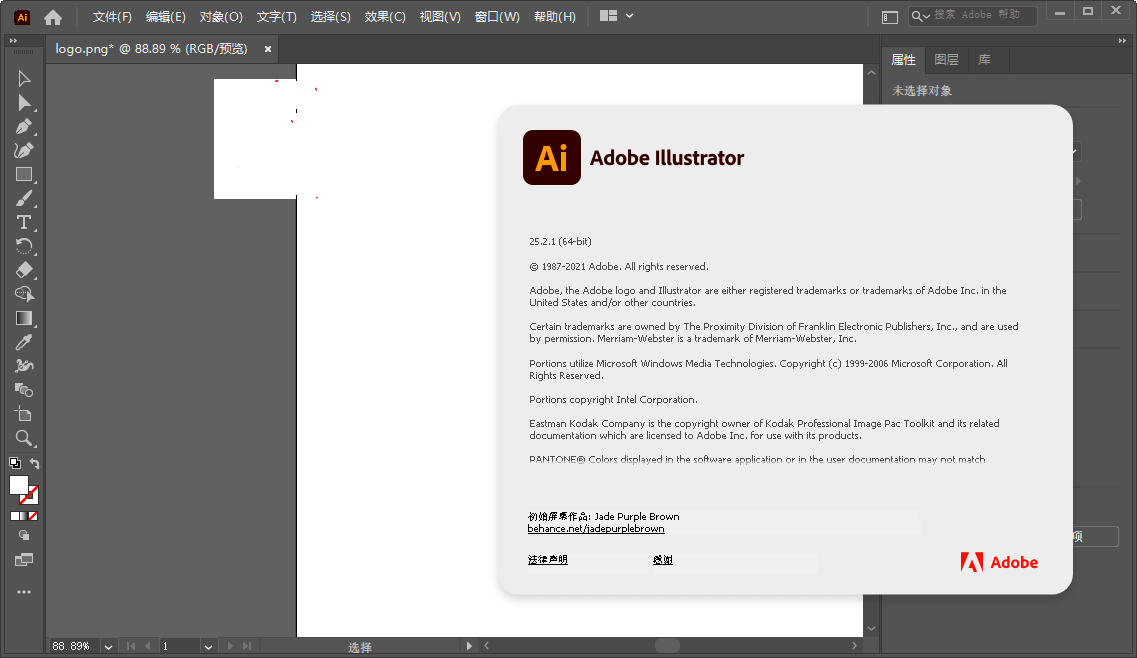Set fill to None in toolbar
The height and width of the screenshot is (658, 1137).
pos(33,516)
